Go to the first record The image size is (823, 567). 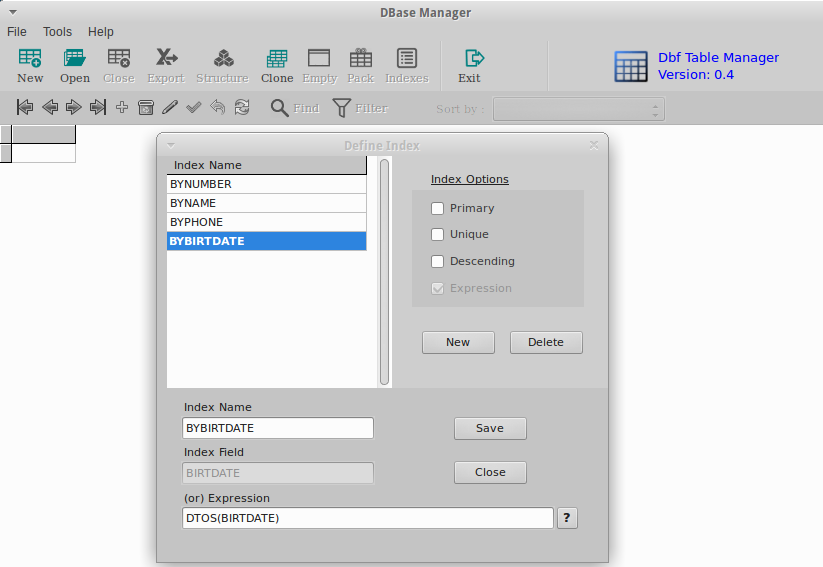[x=25, y=107]
